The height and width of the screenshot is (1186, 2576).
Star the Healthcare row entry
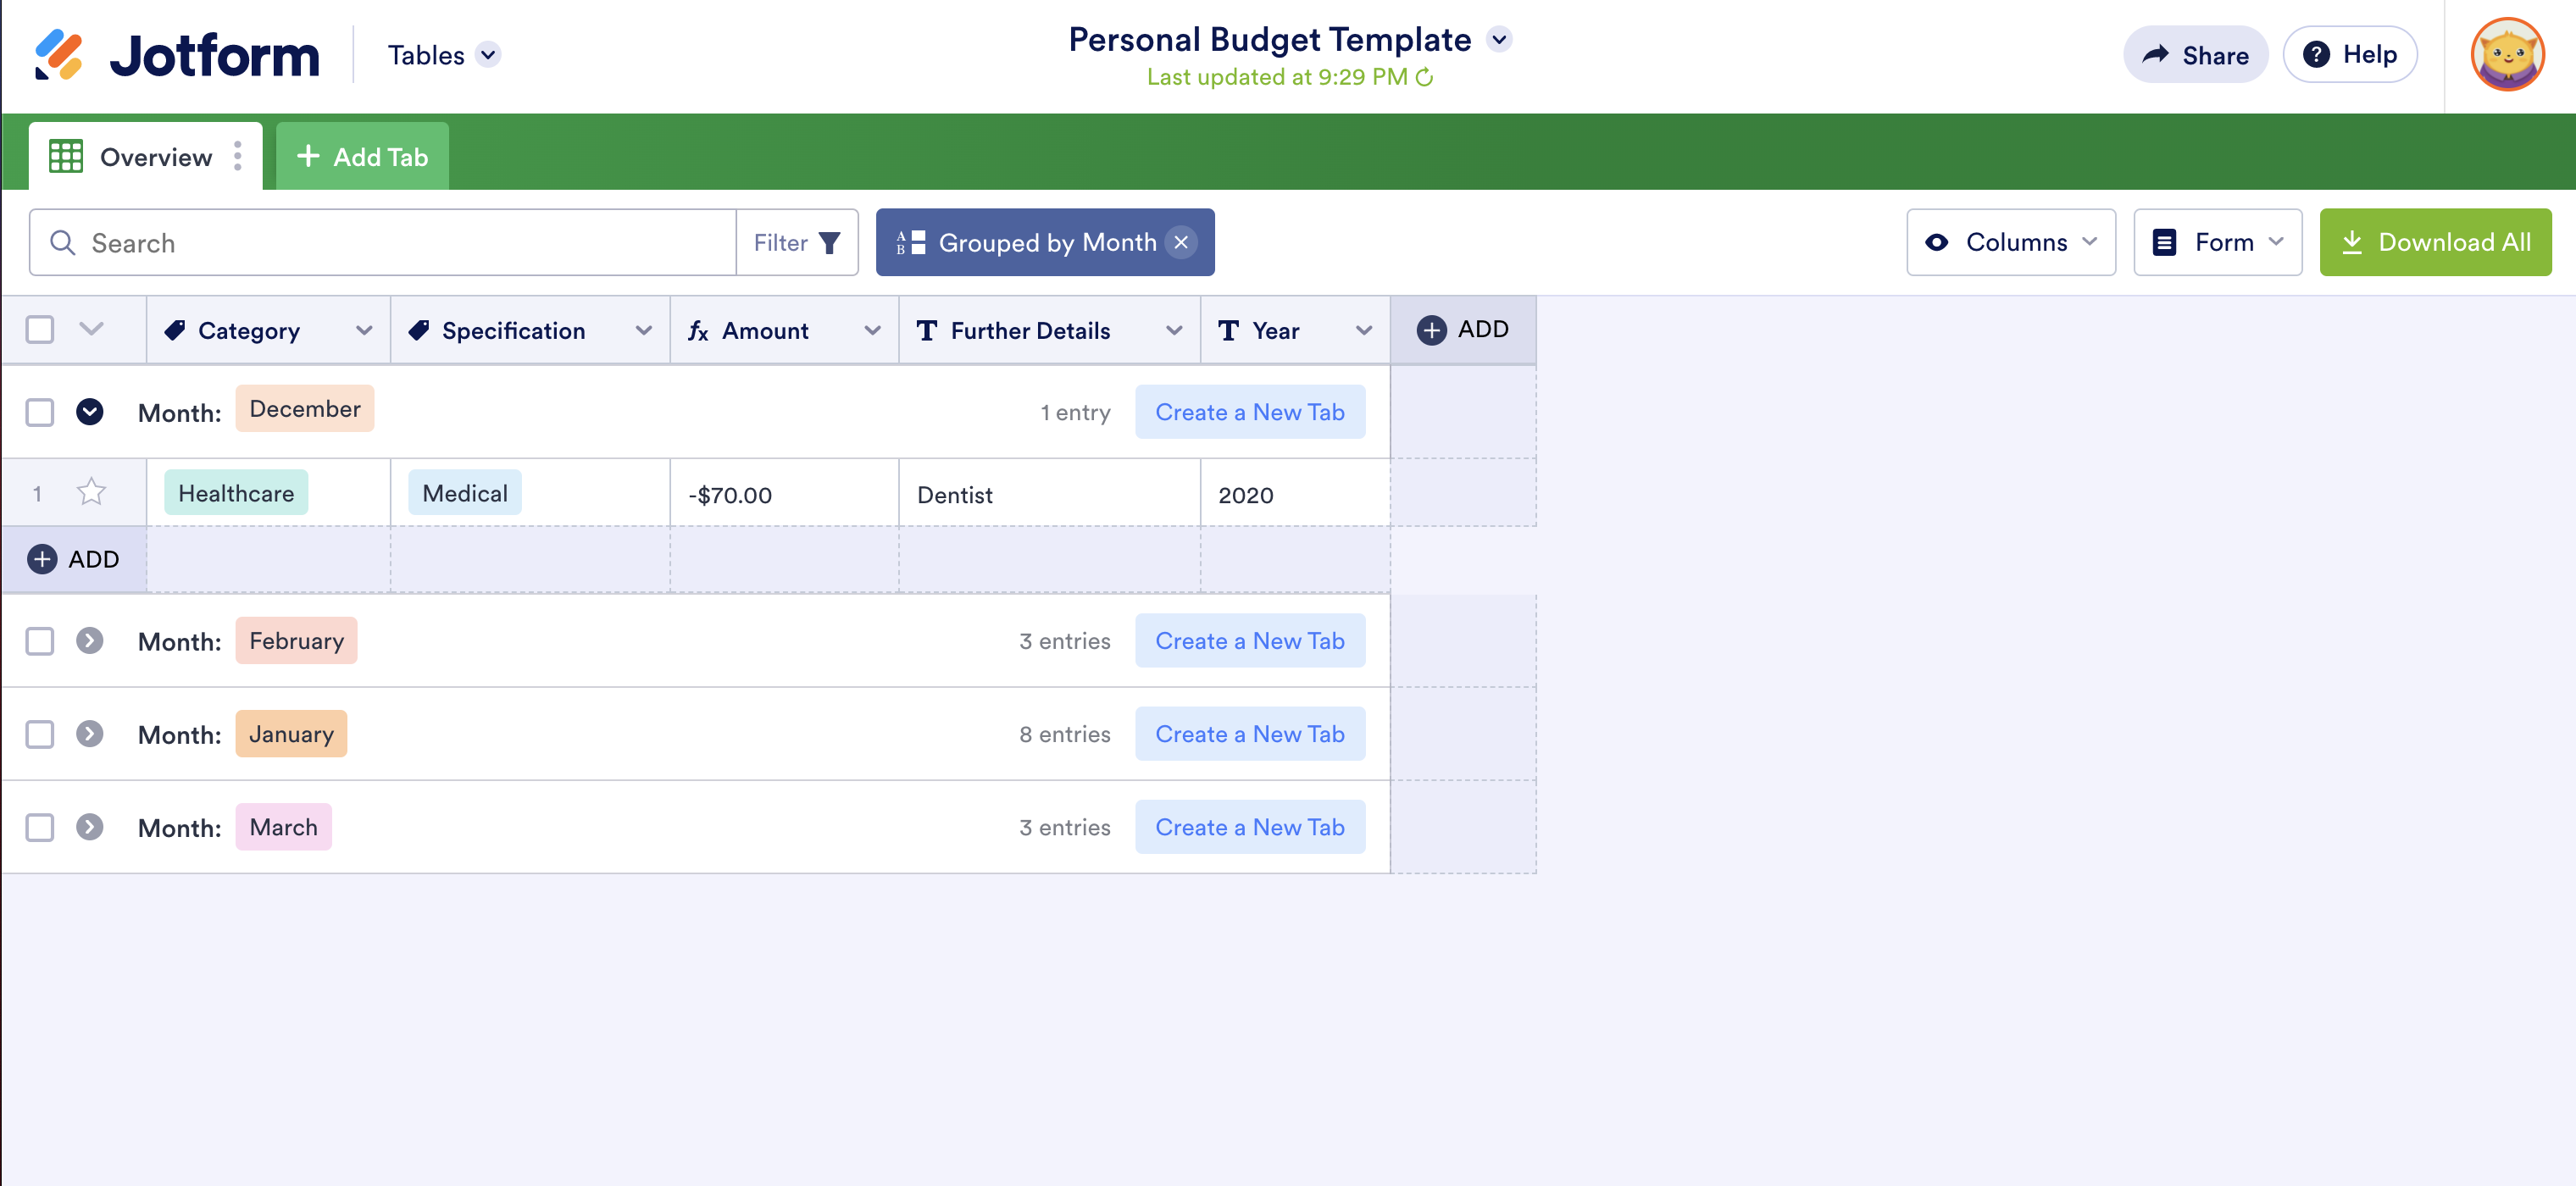91,492
